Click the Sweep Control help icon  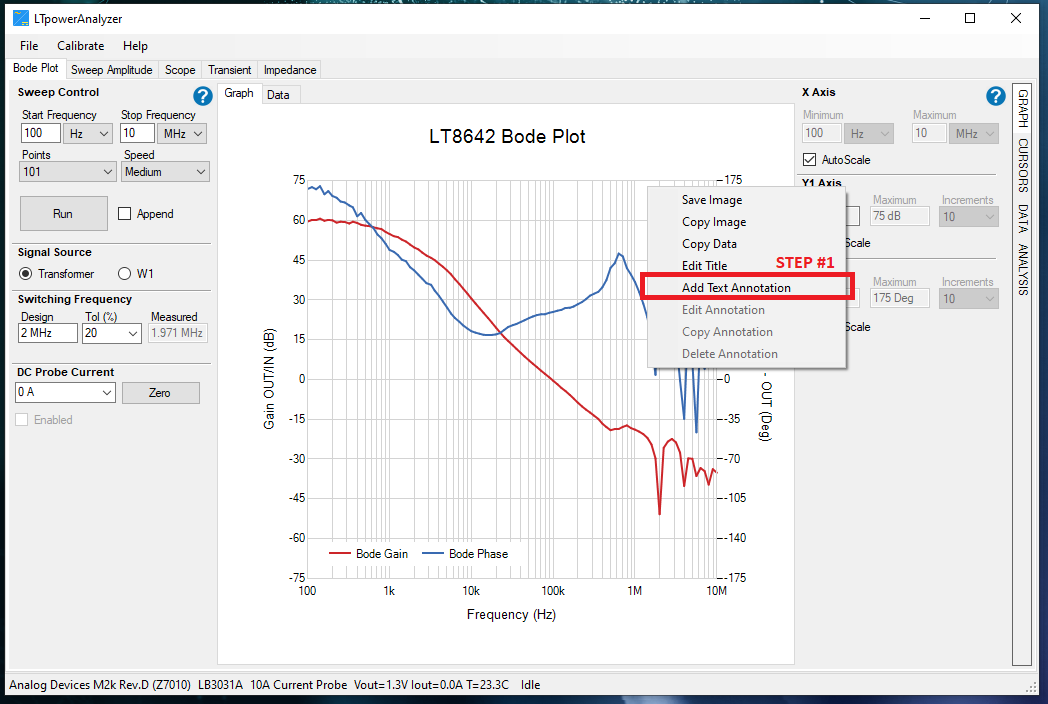[203, 96]
